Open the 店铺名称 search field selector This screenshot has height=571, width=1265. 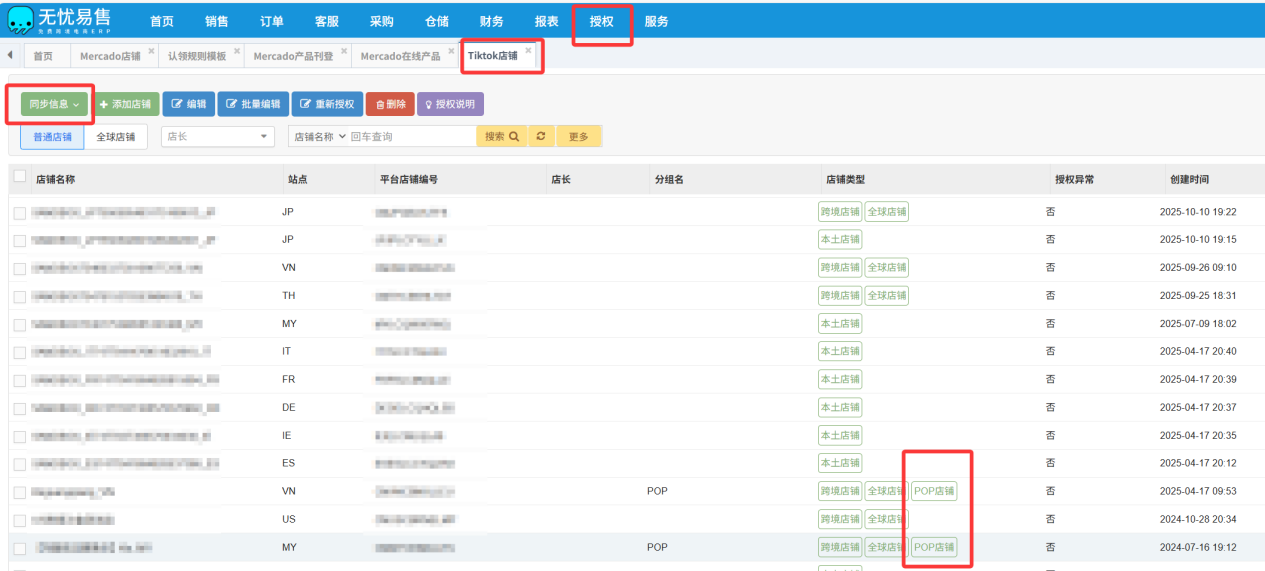coord(319,136)
